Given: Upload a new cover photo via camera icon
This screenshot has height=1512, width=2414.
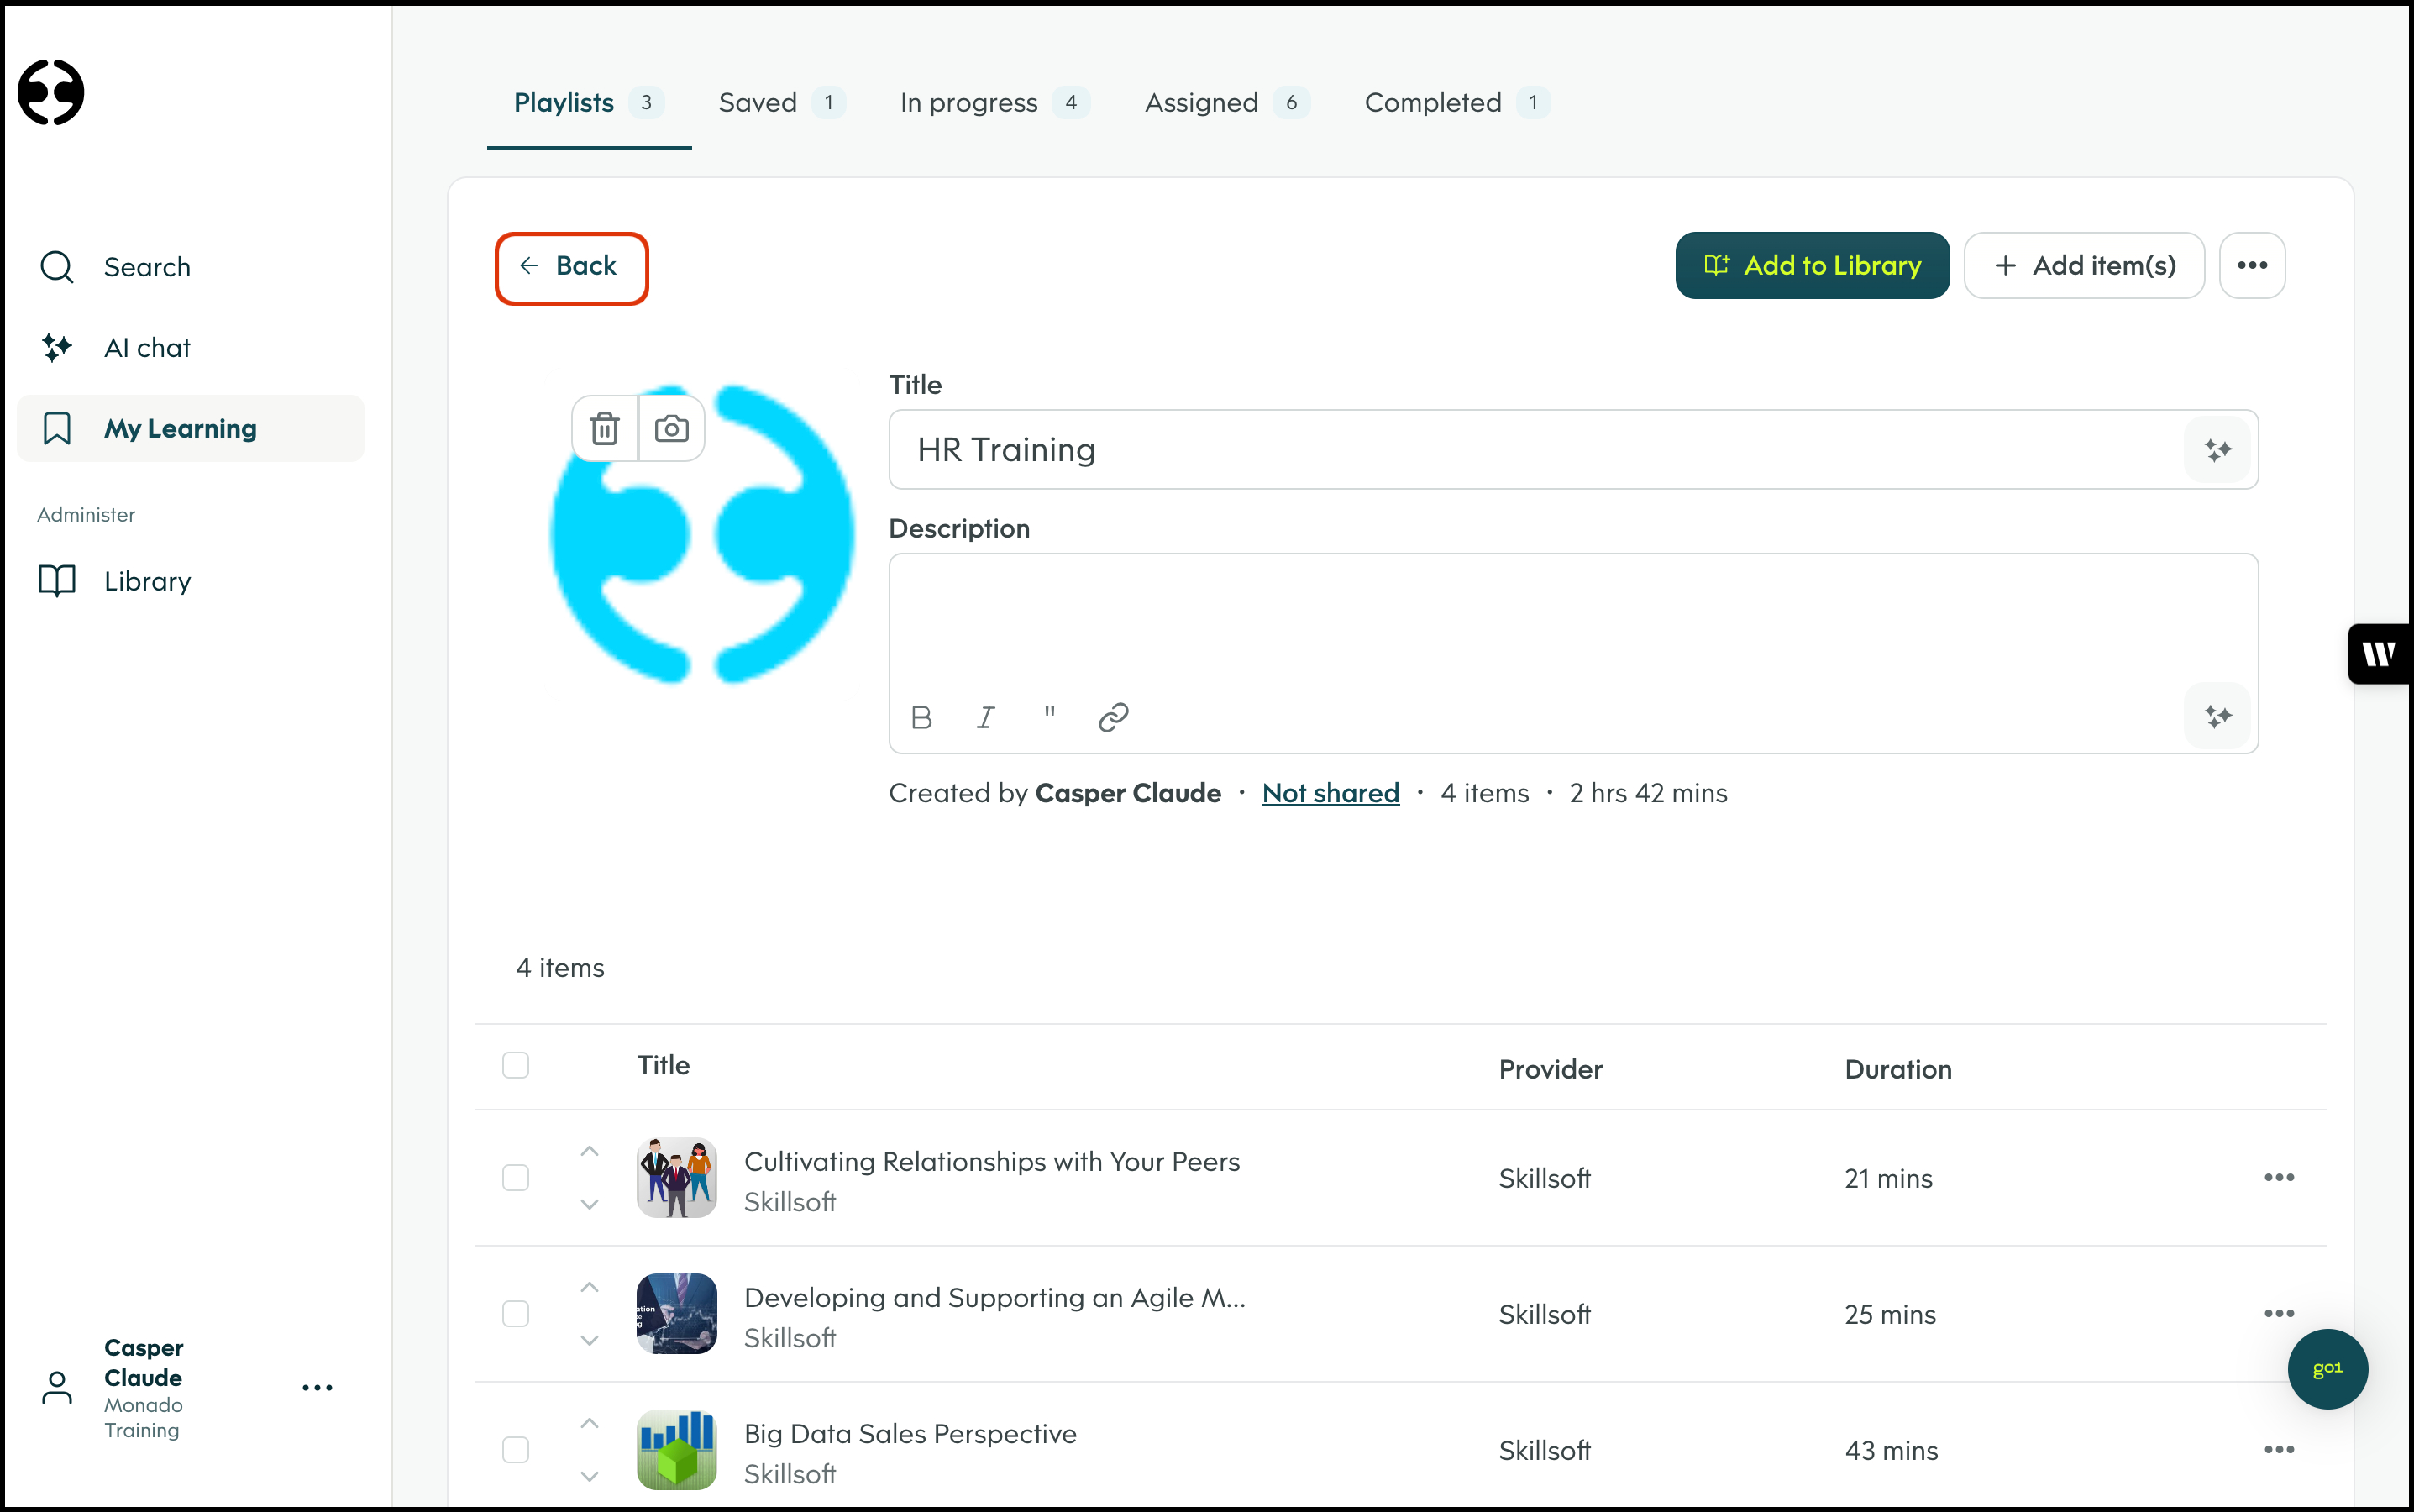Looking at the screenshot, I should coord(672,428).
